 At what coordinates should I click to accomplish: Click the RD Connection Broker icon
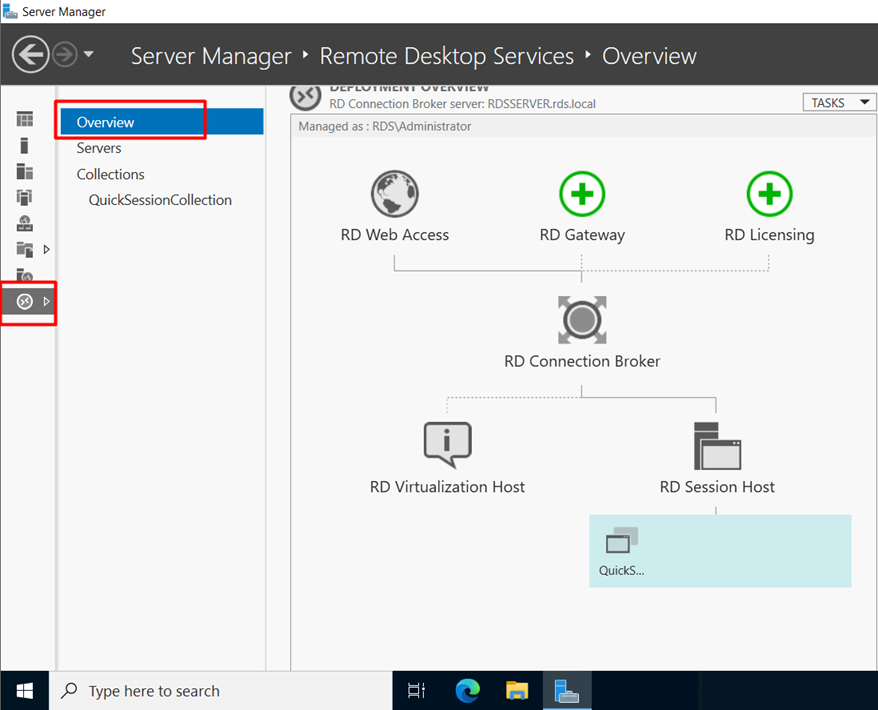(x=582, y=320)
